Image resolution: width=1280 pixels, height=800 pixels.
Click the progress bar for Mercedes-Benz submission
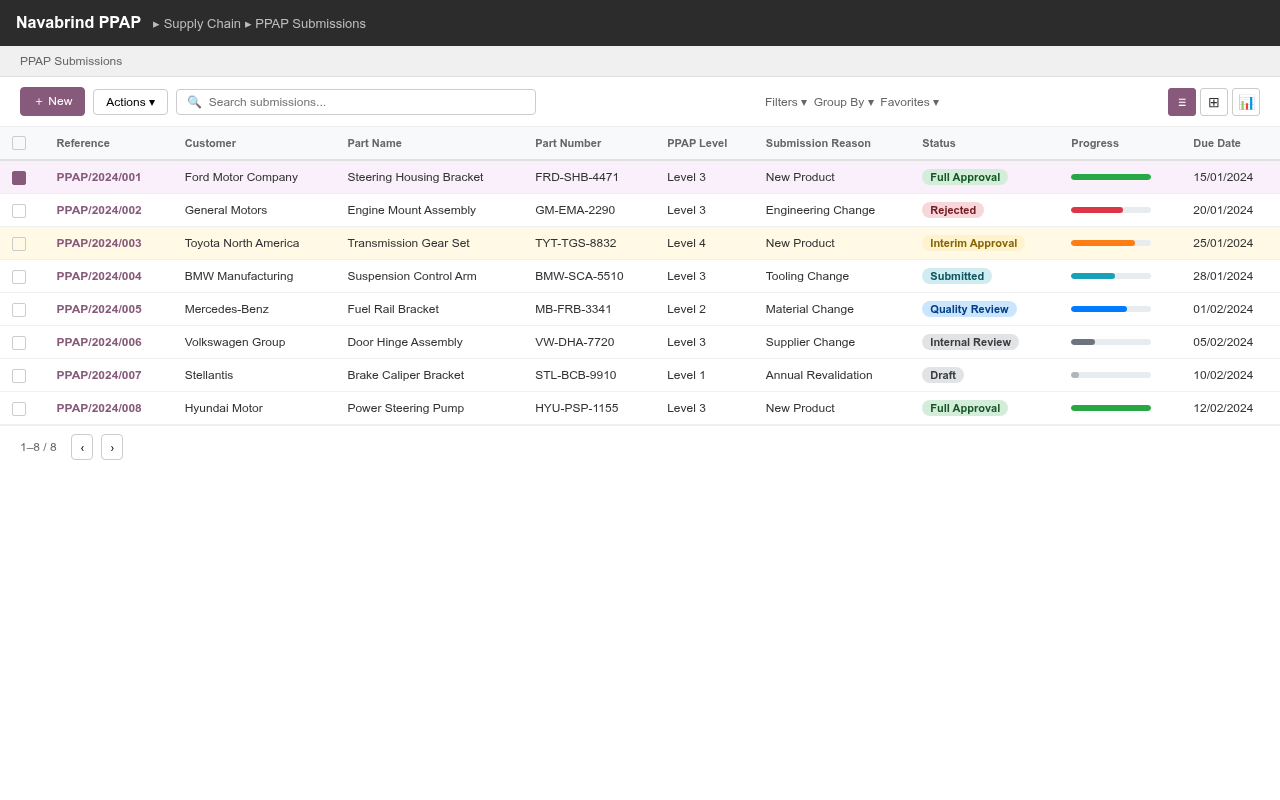click(1110, 309)
